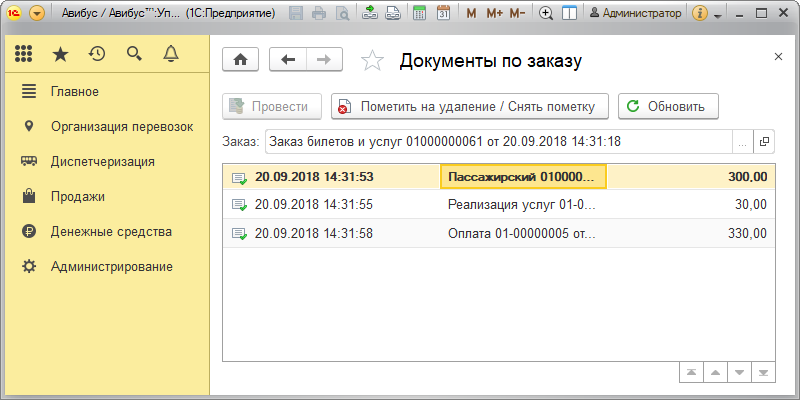Viewport: 800px width, 400px height.
Task: Click the Обновить button
Action: (x=668, y=106)
